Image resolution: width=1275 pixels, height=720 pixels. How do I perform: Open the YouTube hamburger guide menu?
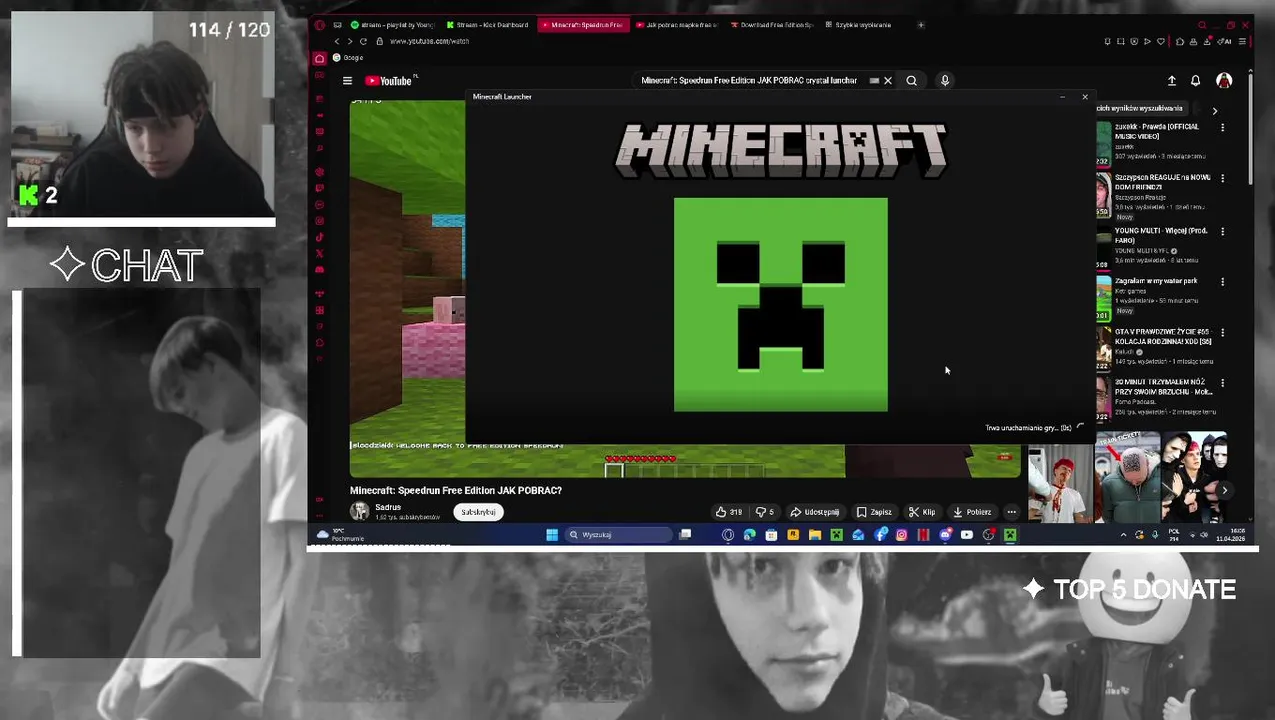click(x=347, y=81)
